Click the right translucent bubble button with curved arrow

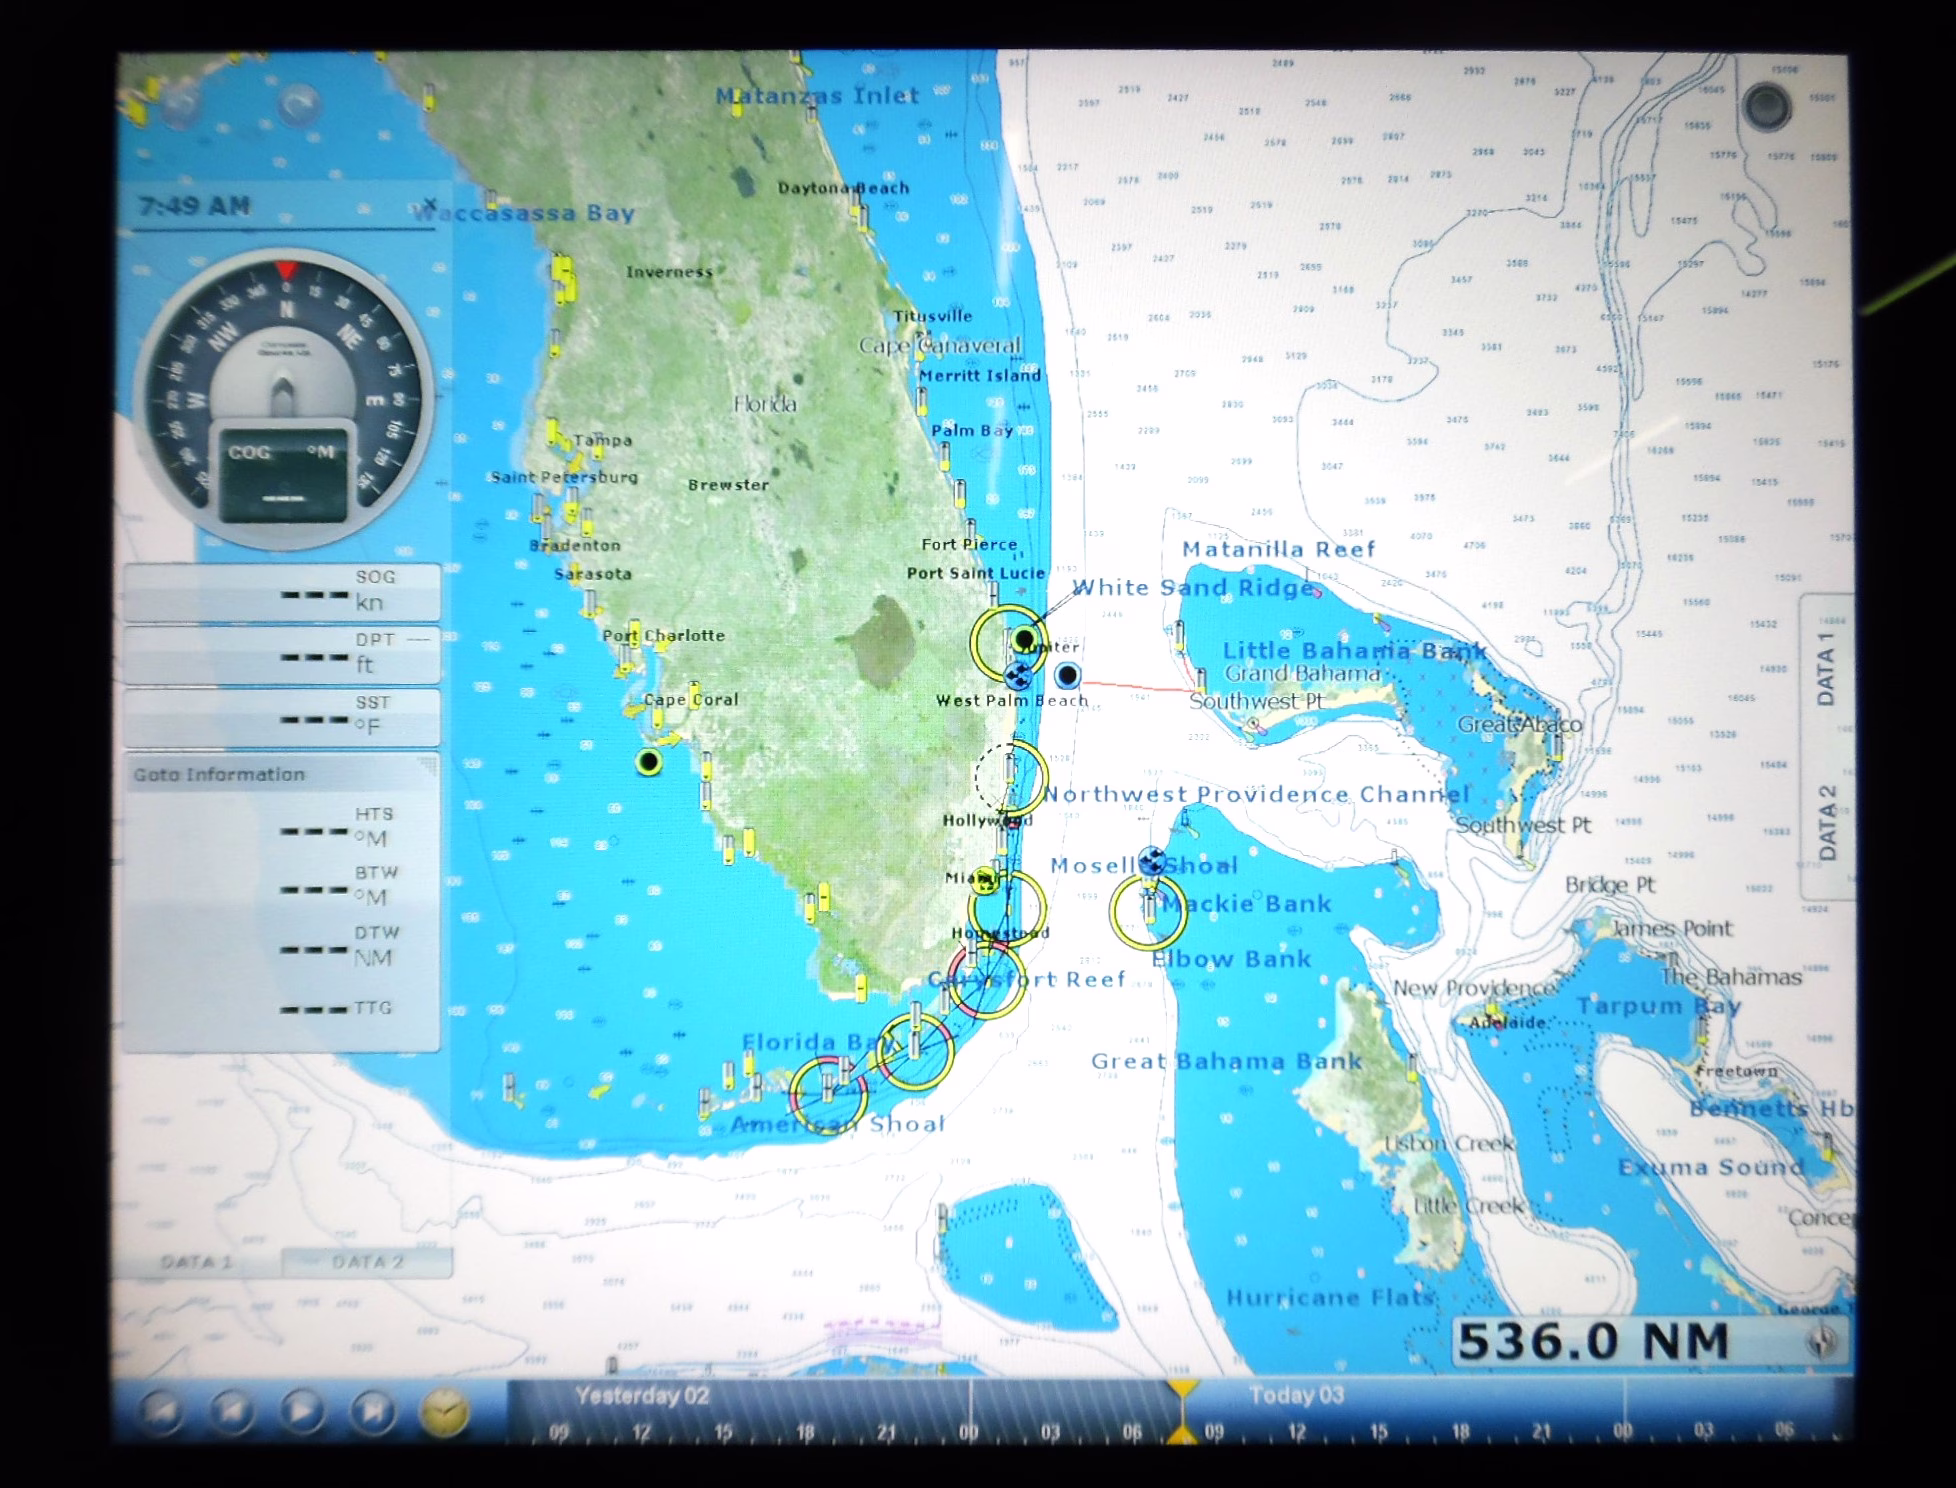pyautogui.click(x=298, y=107)
